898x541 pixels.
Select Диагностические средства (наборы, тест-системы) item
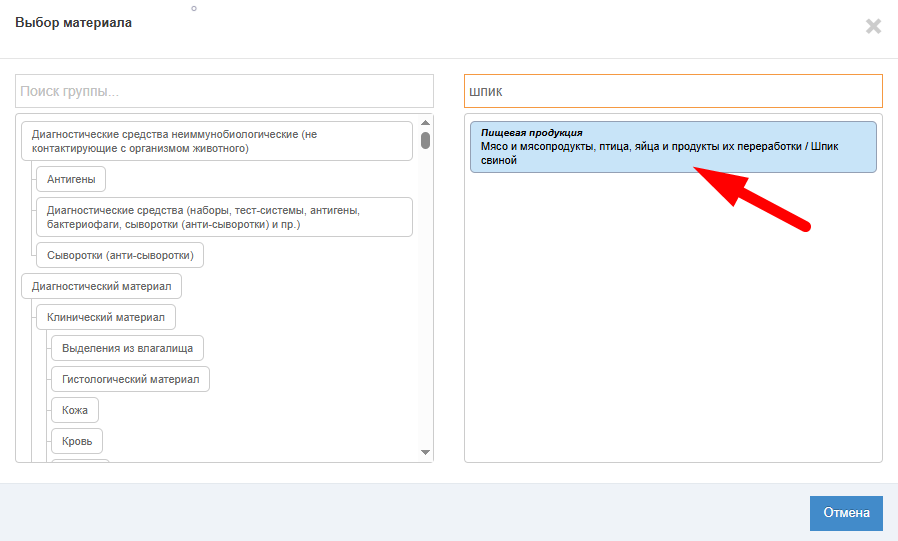224,217
